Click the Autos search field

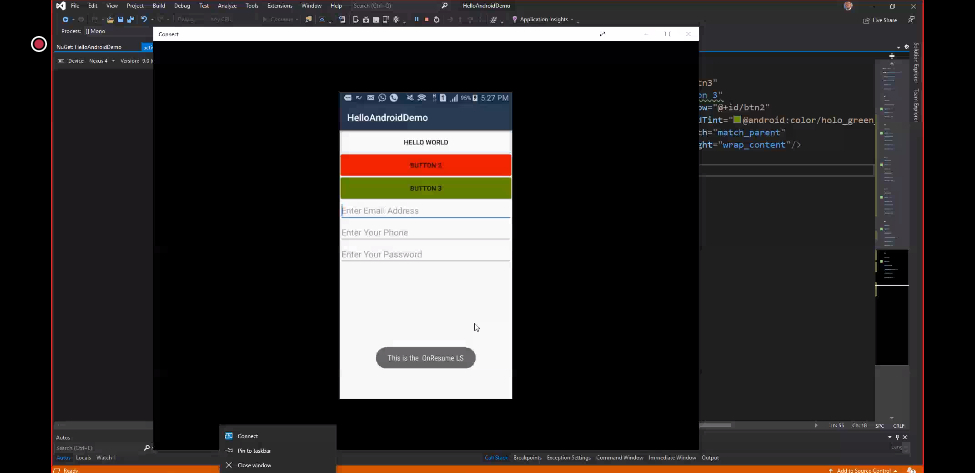tap(98, 448)
